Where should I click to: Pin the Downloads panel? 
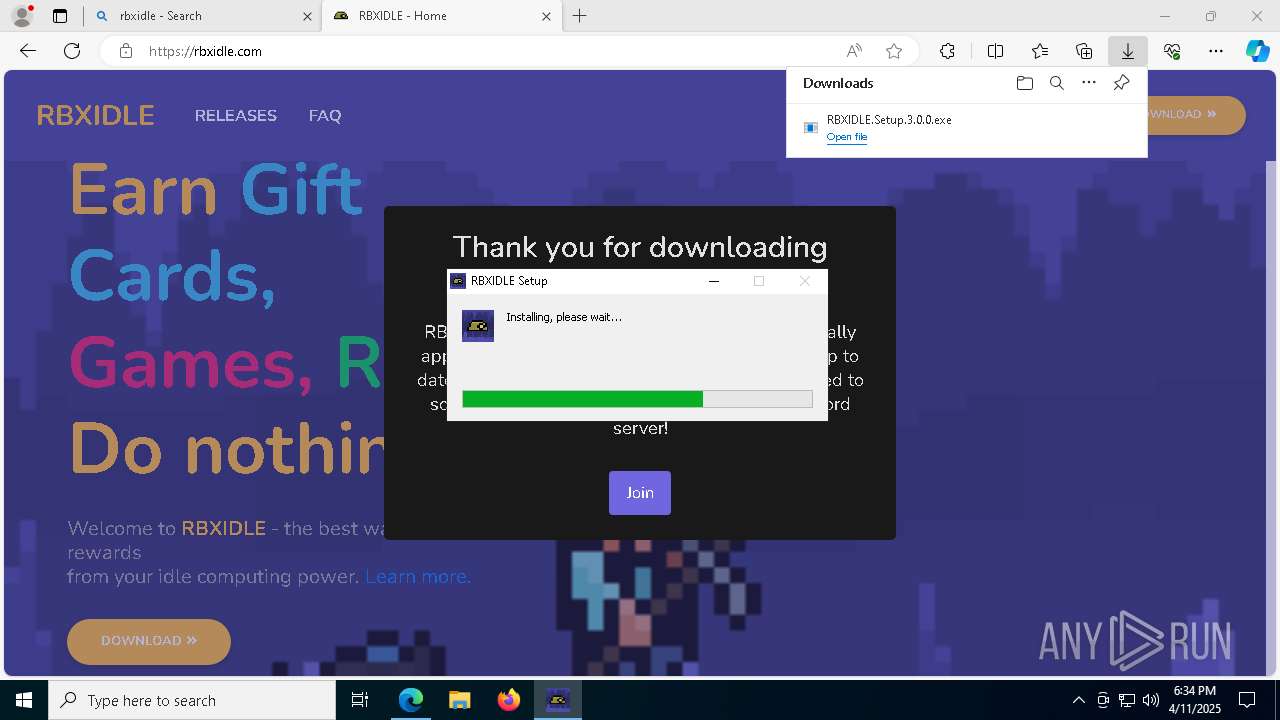[x=1121, y=83]
